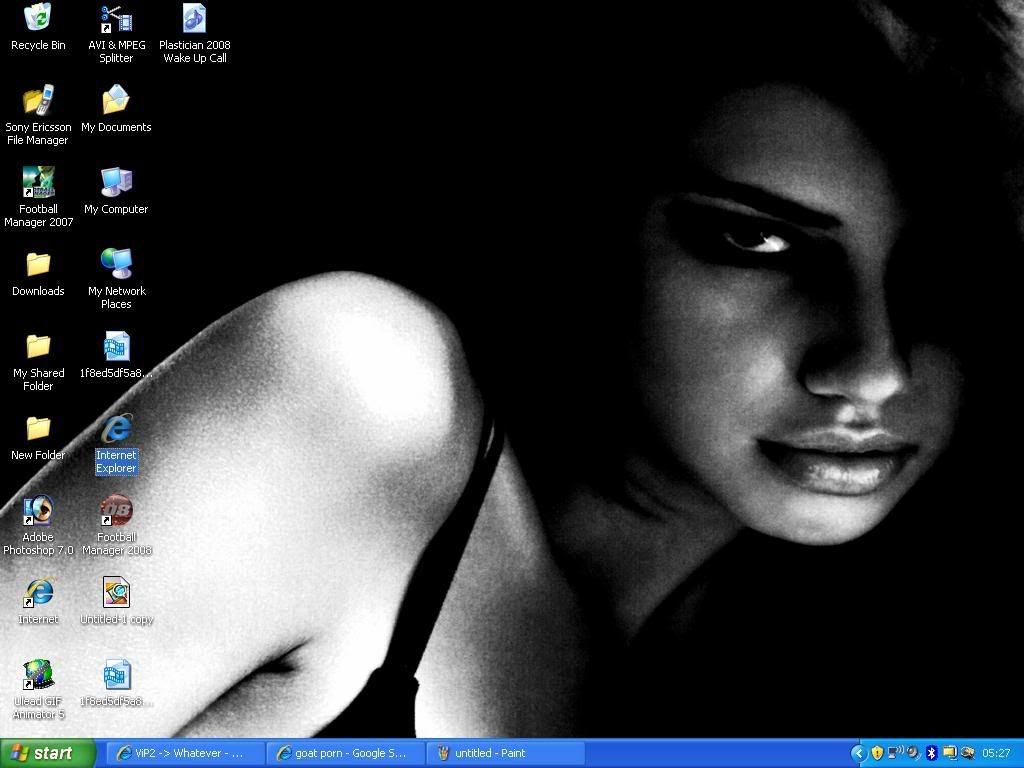Click the yellow monitor tray icon
1024x768 pixels.
coord(950,754)
